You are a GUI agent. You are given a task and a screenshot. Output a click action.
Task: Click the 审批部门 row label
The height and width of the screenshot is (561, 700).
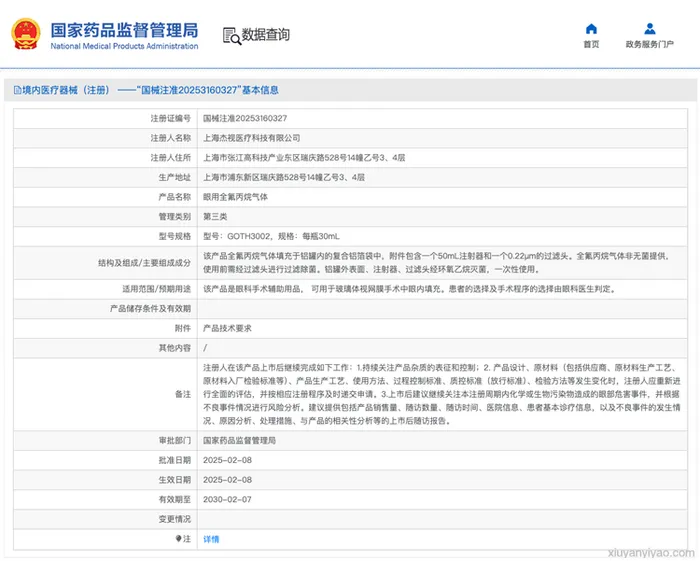(175, 440)
